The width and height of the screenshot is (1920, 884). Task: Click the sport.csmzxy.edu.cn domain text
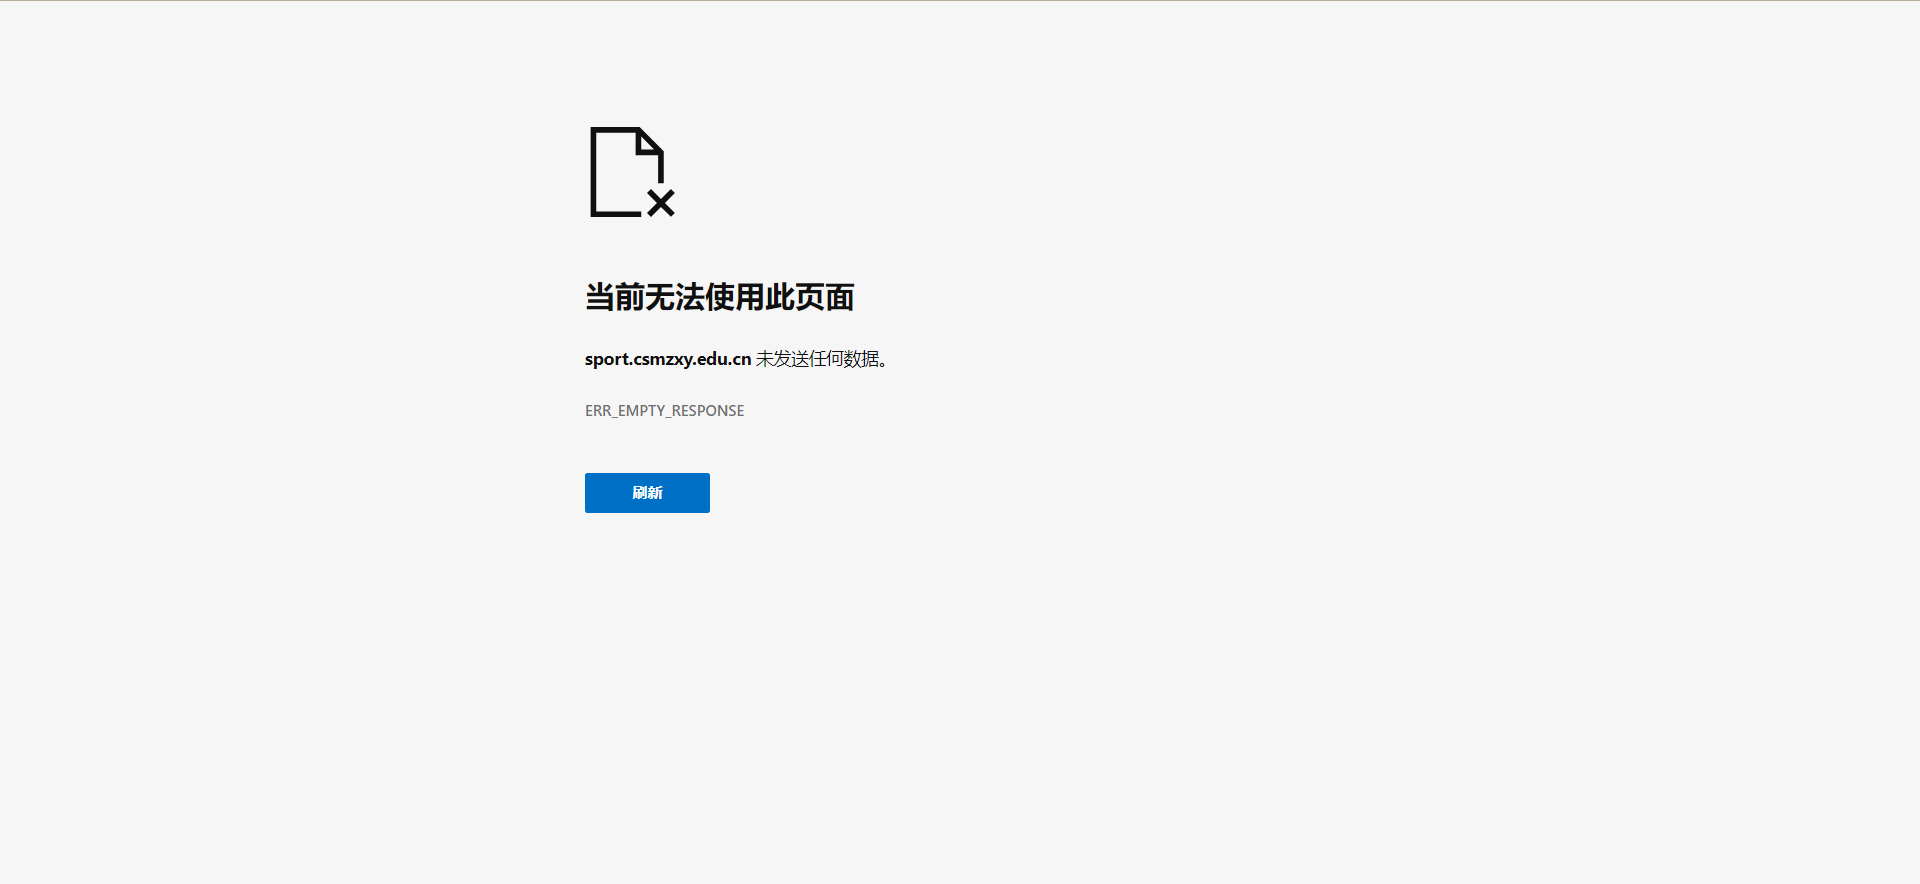pyautogui.click(x=668, y=359)
